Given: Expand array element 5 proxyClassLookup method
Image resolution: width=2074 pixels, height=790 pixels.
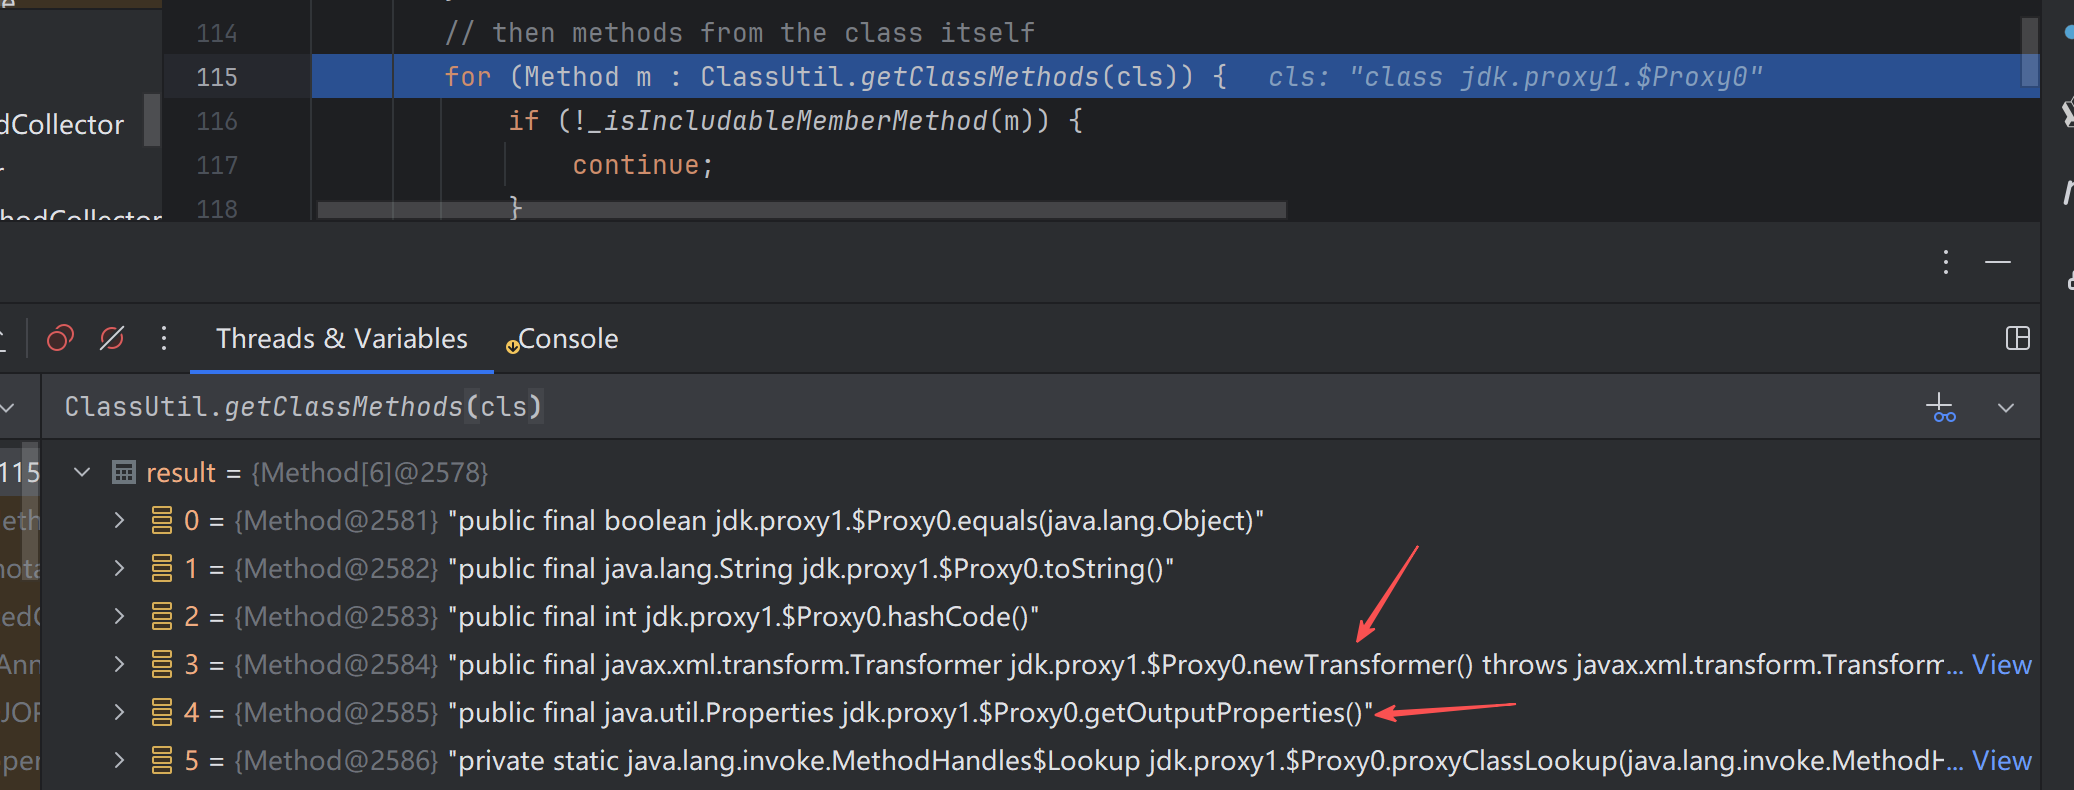Looking at the screenshot, I should click(x=119, y=760).
